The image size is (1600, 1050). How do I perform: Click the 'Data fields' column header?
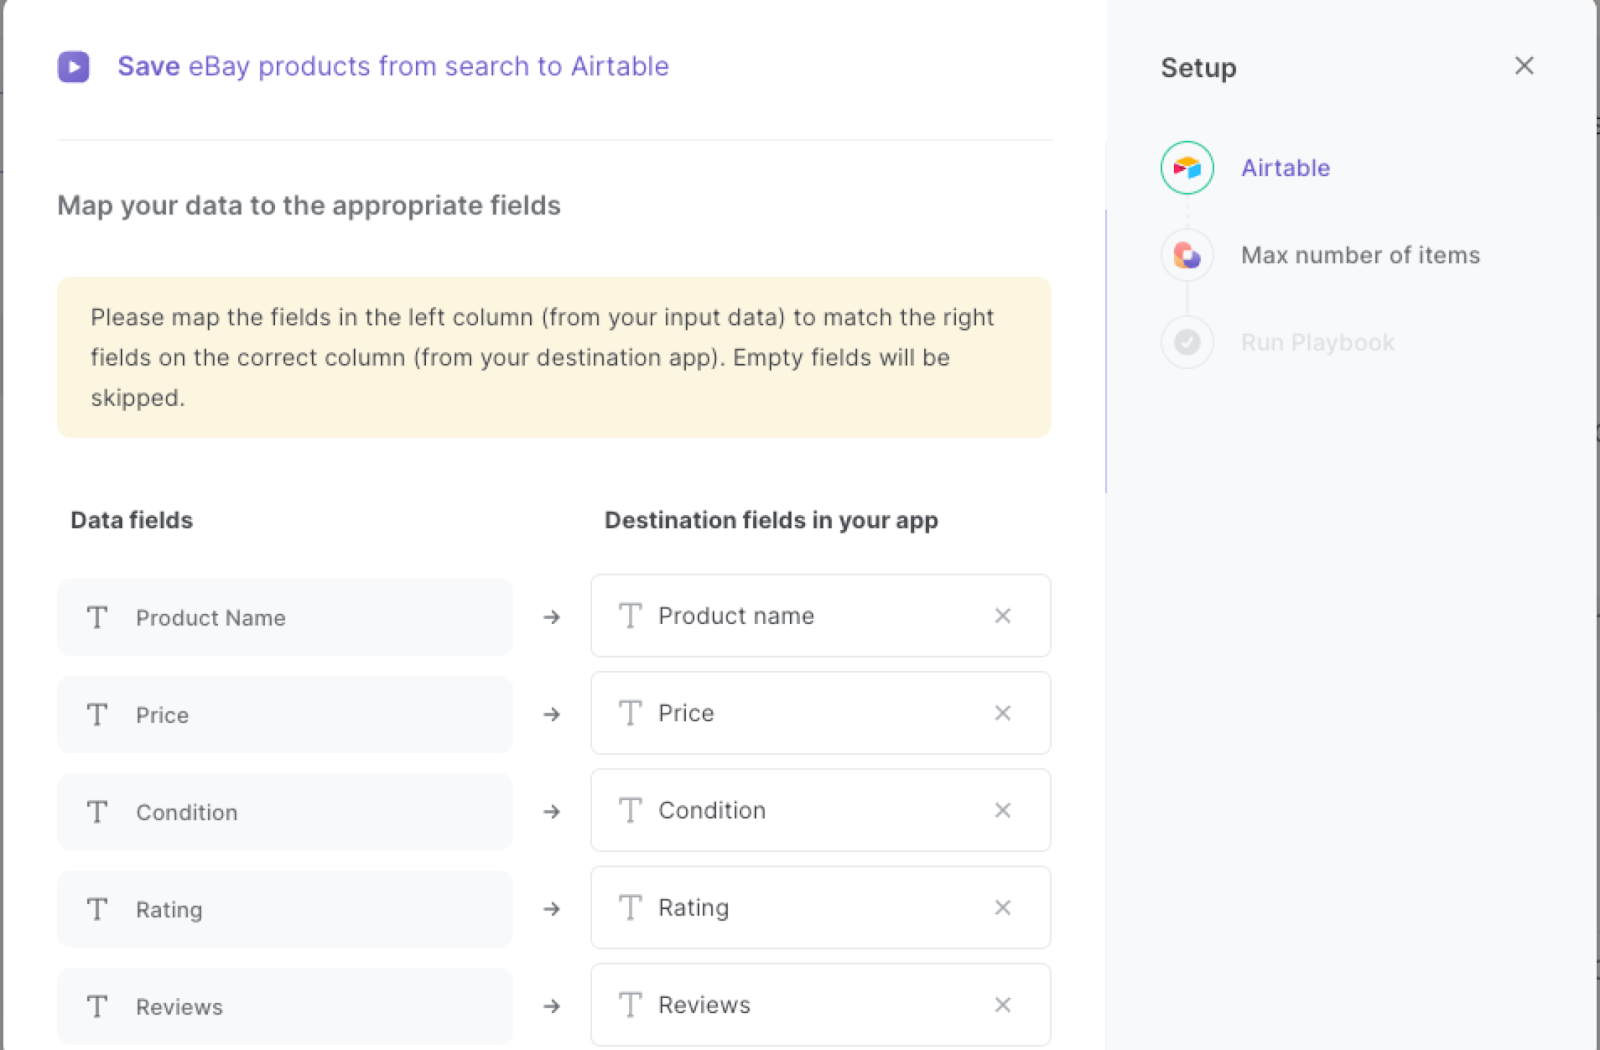(x=131, y=520)
